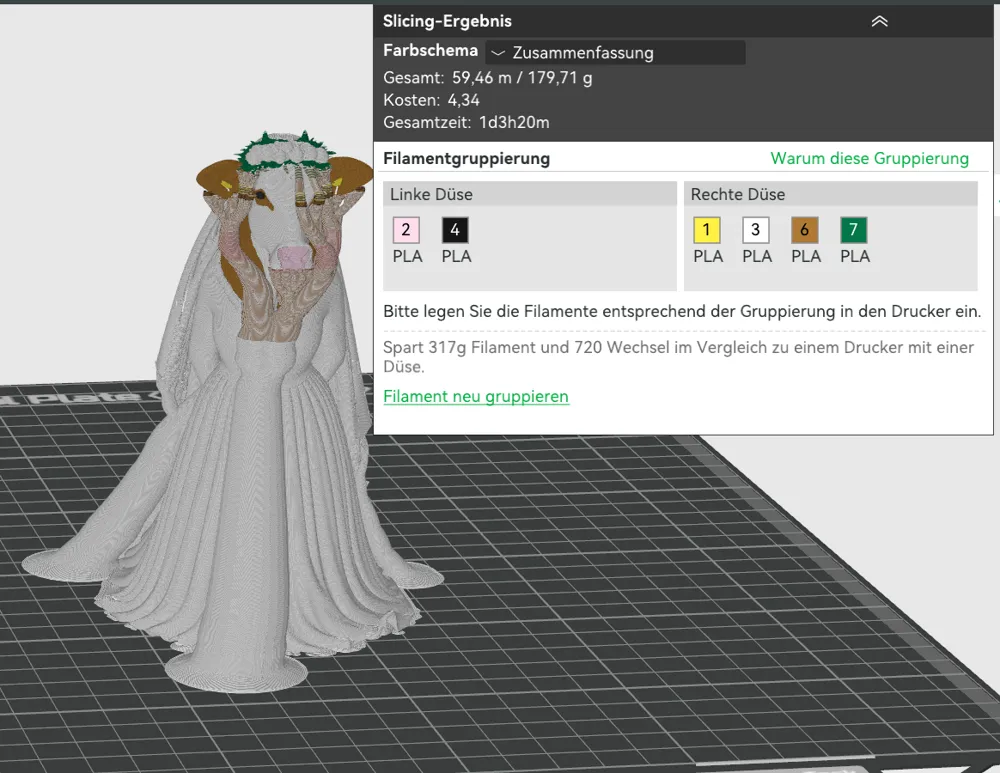Open the 'Warum diese Gruppierung' link
1000x773 pixels.
click(x=869, y=158)
